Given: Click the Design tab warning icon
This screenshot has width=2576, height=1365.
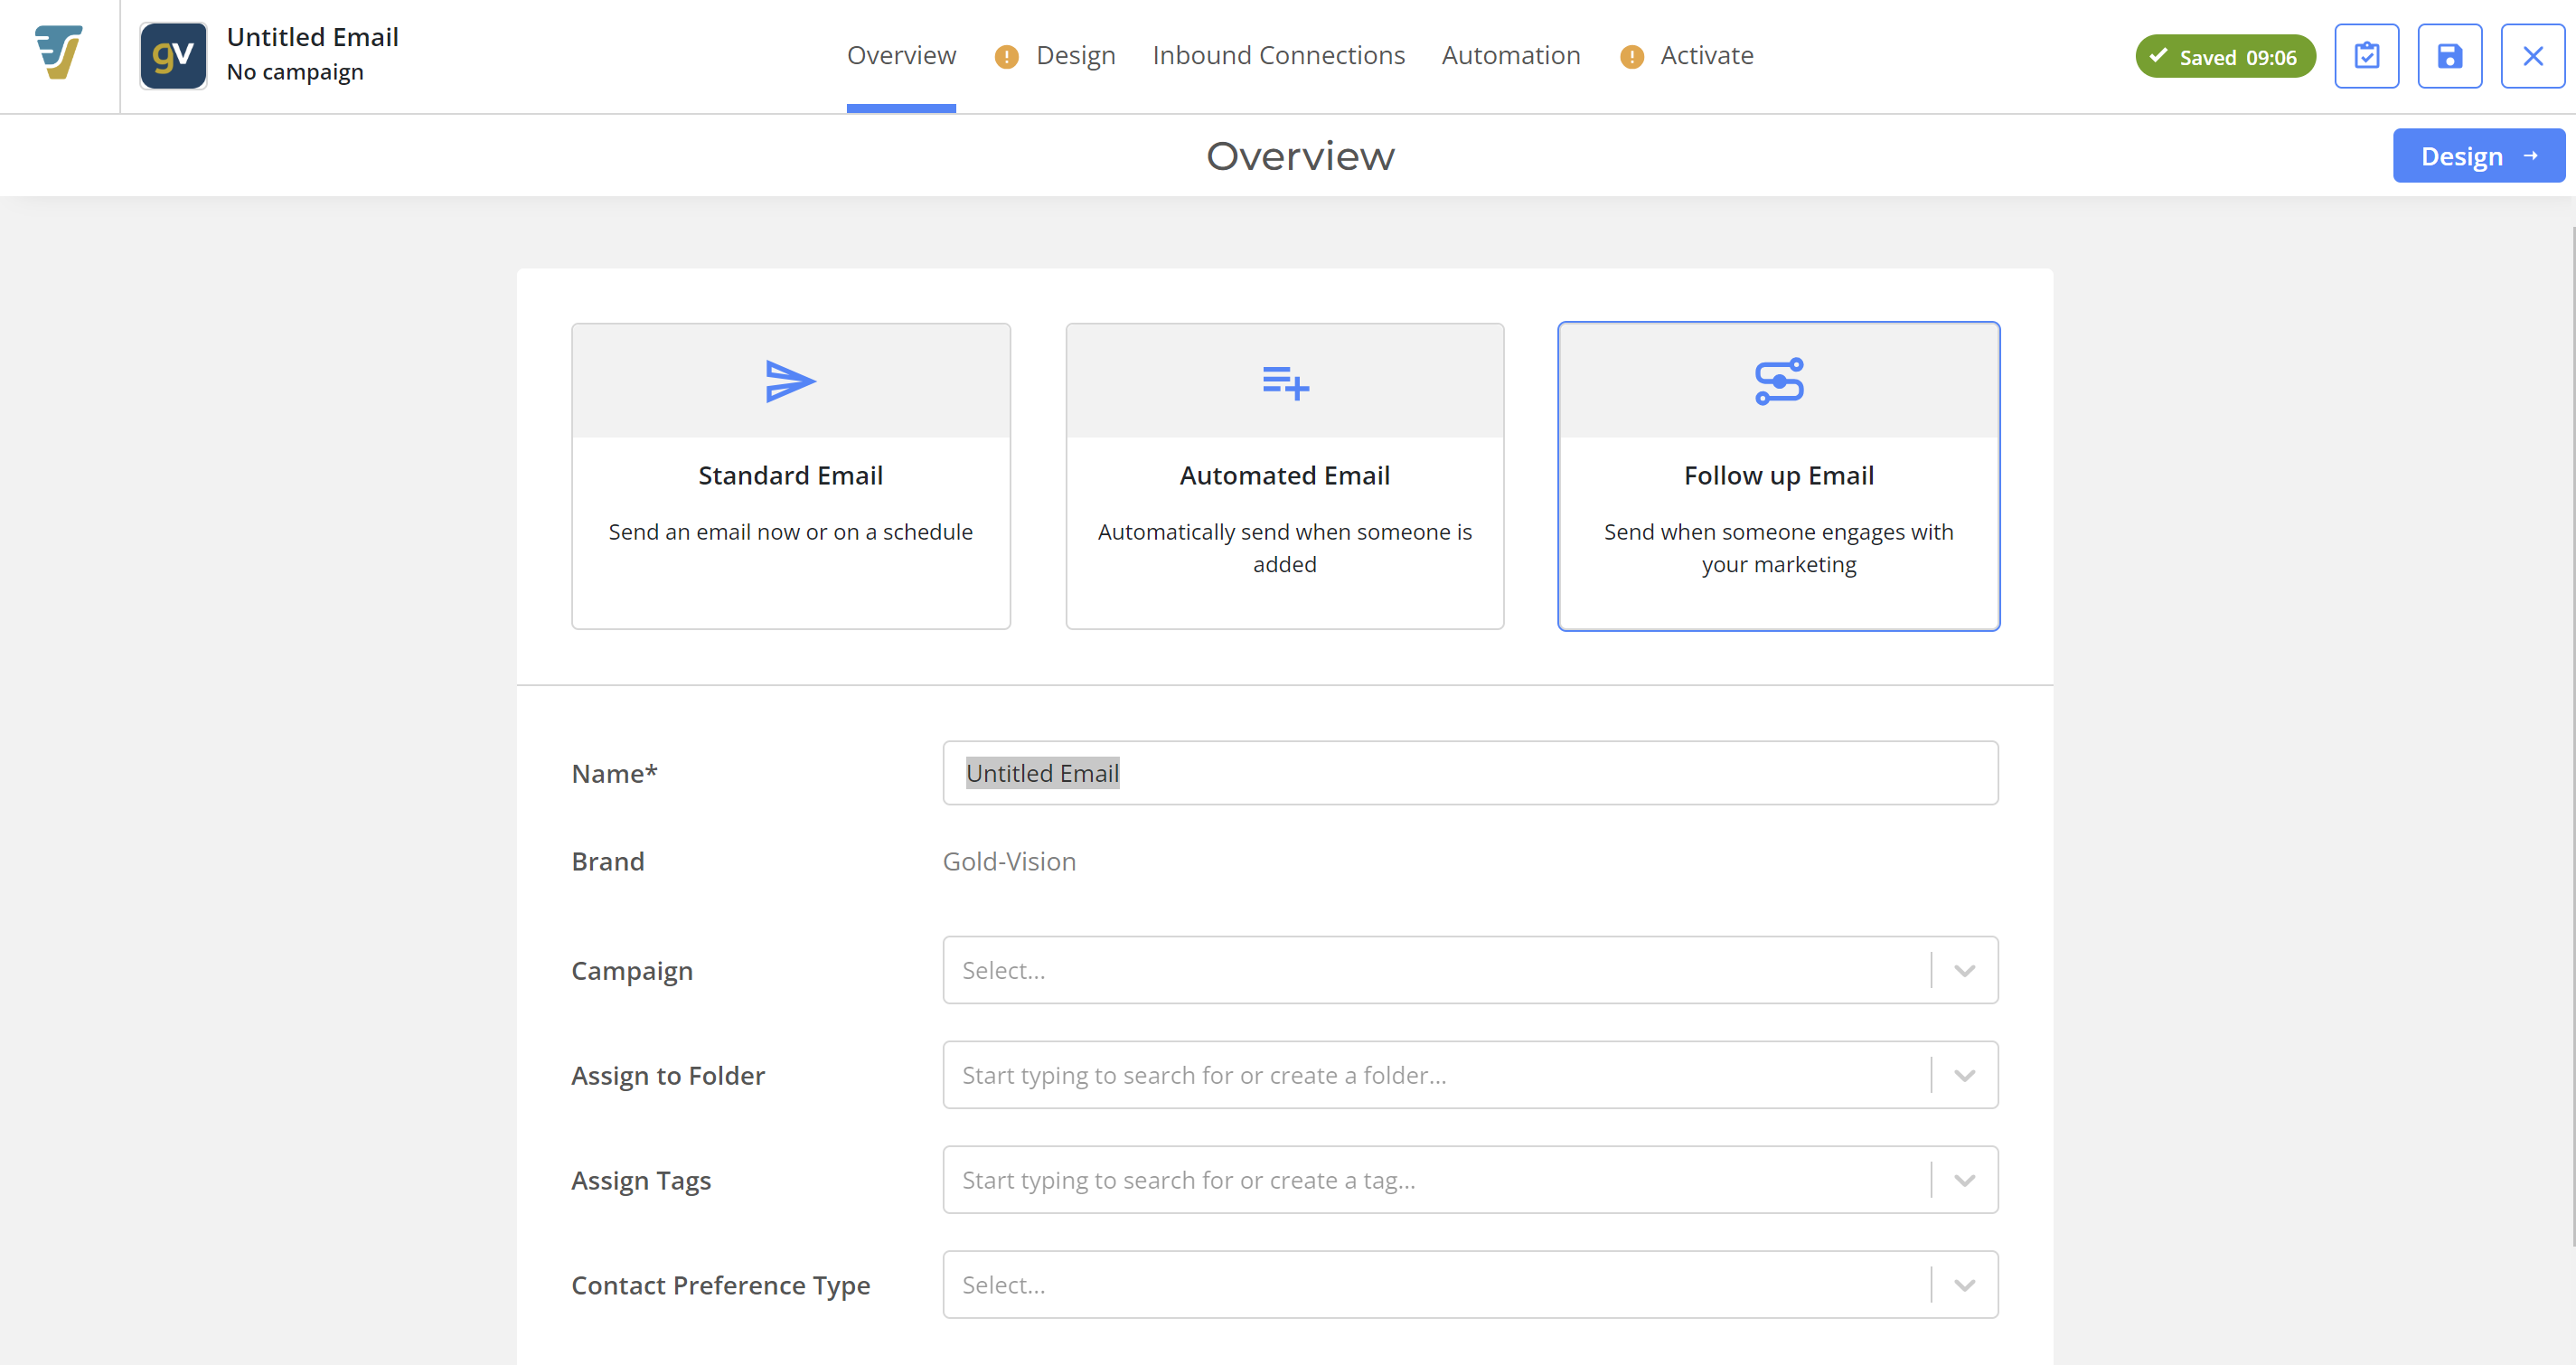Looking at the screenshot, I should click(1006, 57).
